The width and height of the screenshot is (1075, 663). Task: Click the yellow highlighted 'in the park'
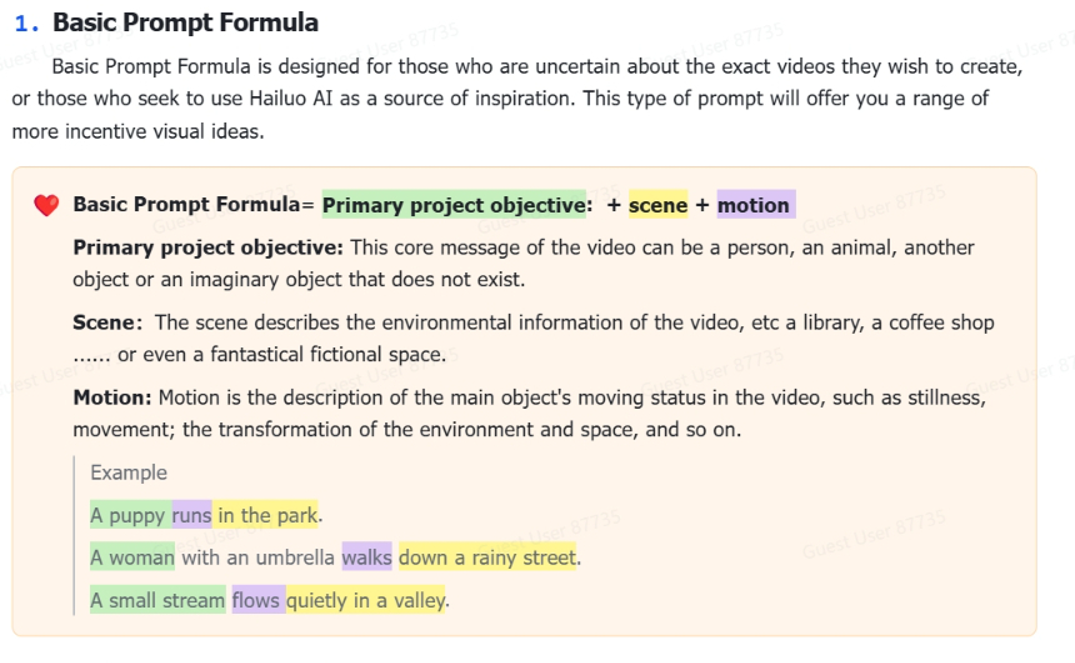tap(265, 514)
